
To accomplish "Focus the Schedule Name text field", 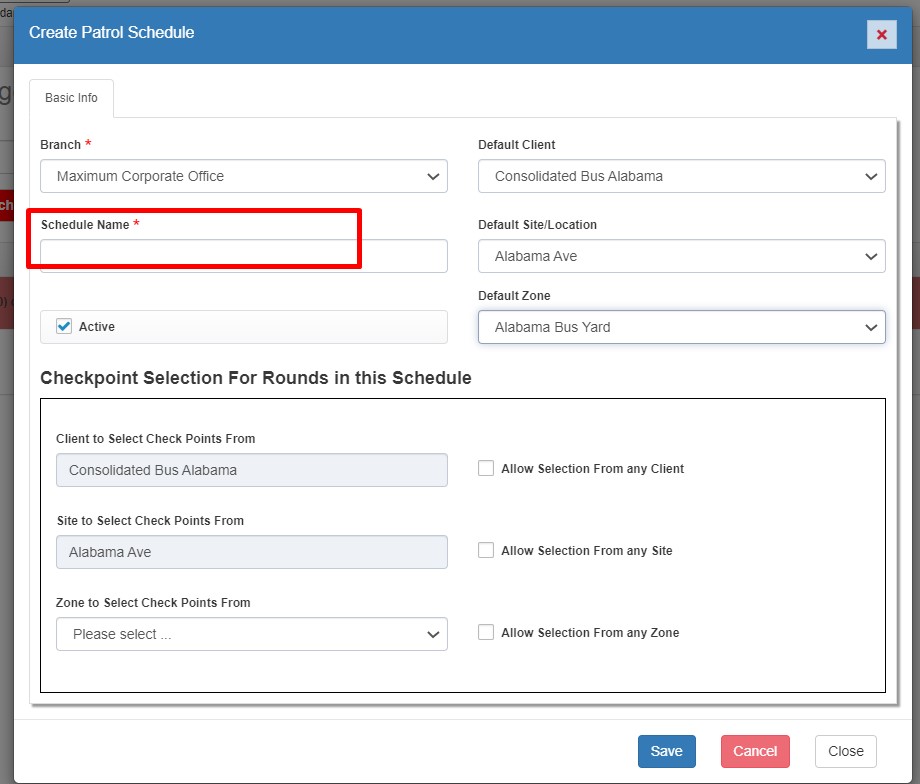I will (x=243, y=256).
